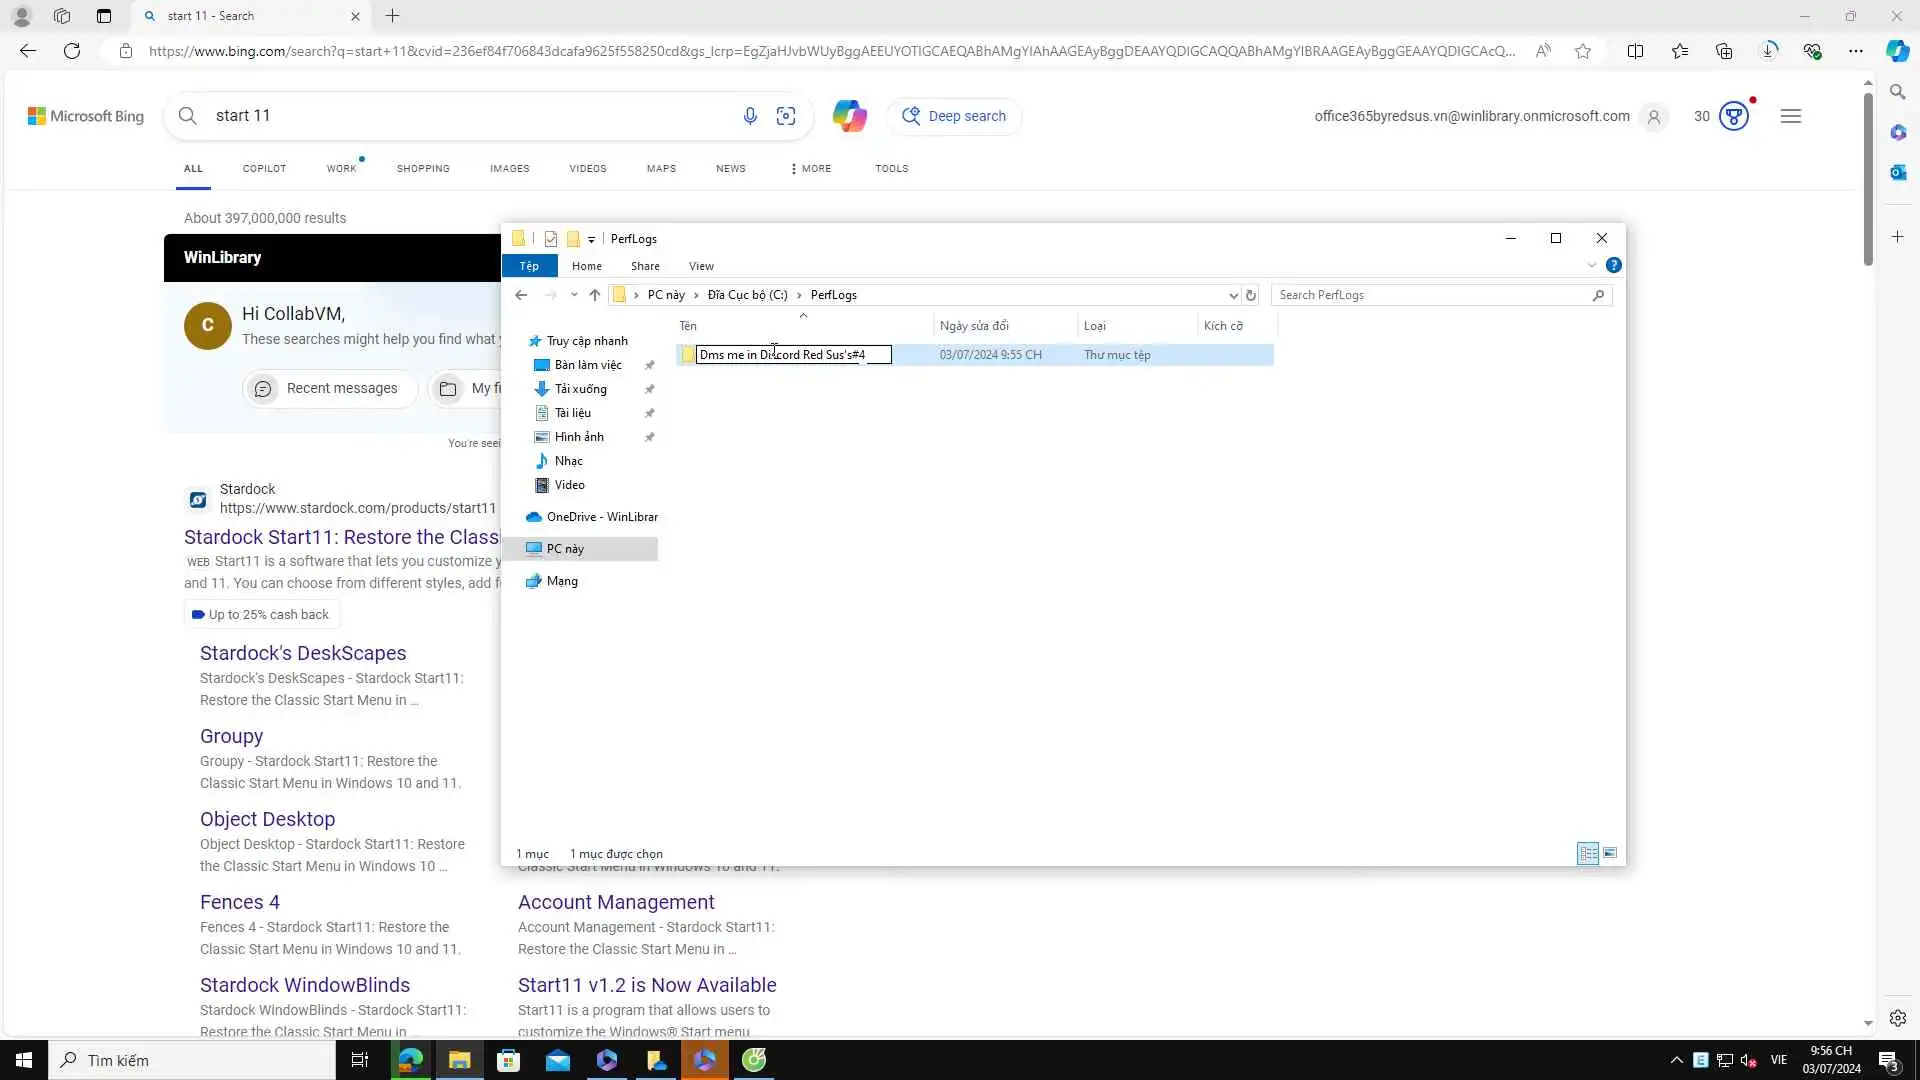The image size is (1920, 1080).
Task: Open Bing visual search camera icon
Action: [786, 116]
